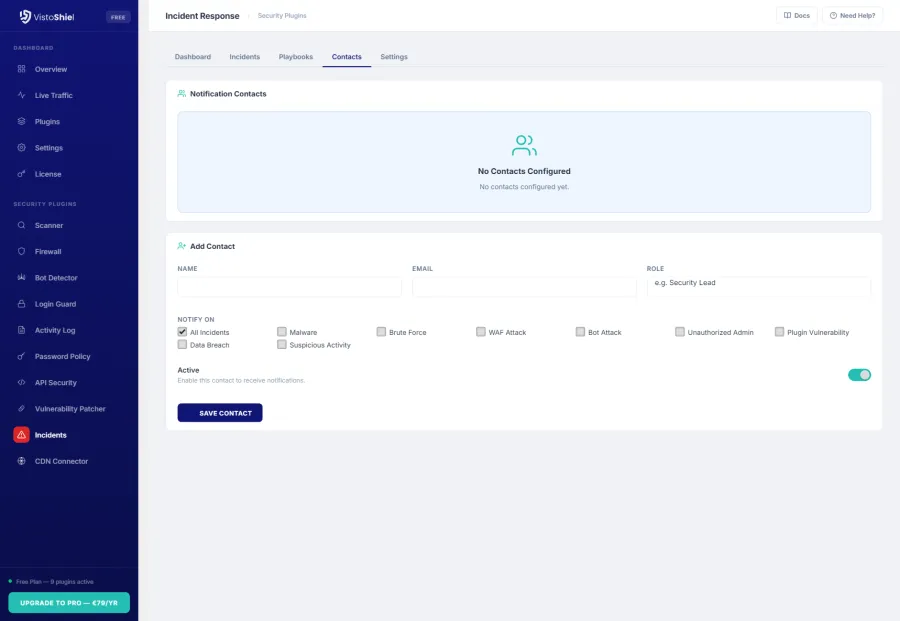The height and width of the screenshot is (621, 900).
Task: Open the Docs page
Action: pos(796,16)
